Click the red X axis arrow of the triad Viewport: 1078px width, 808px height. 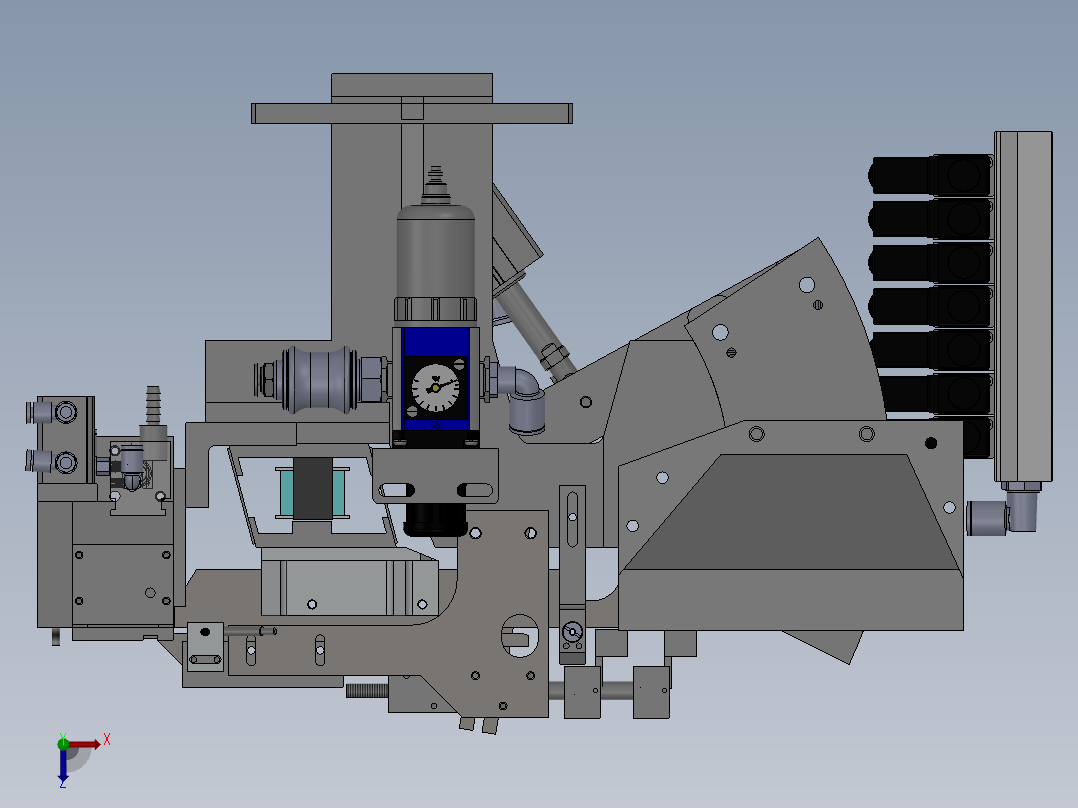[x=84, y=744]
